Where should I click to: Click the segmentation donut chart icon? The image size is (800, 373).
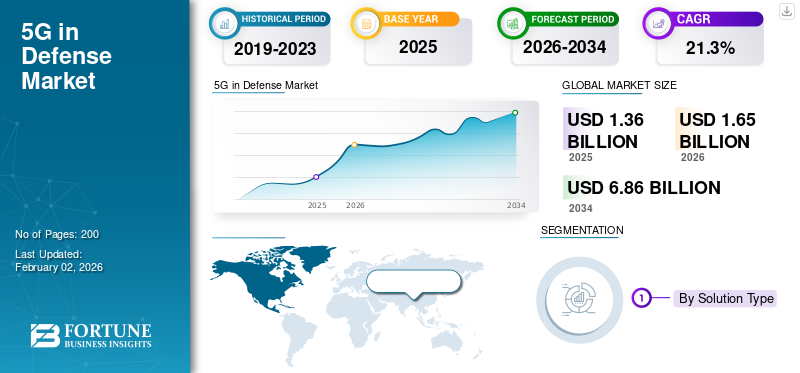click(x=580, y=300)
